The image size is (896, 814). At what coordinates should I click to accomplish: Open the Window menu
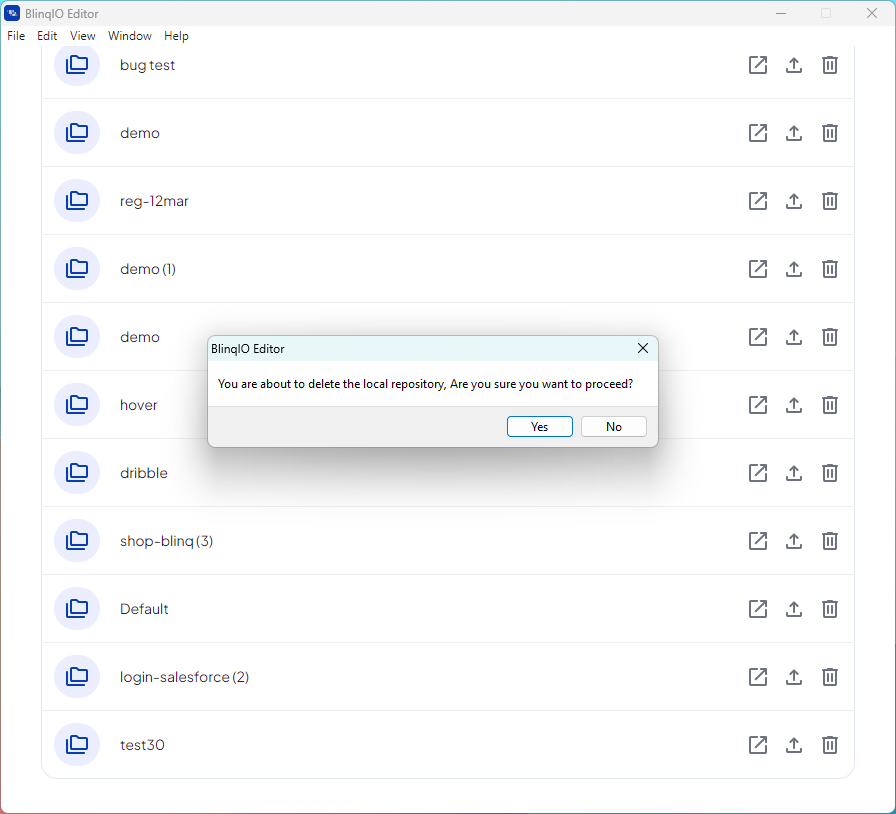130,36
